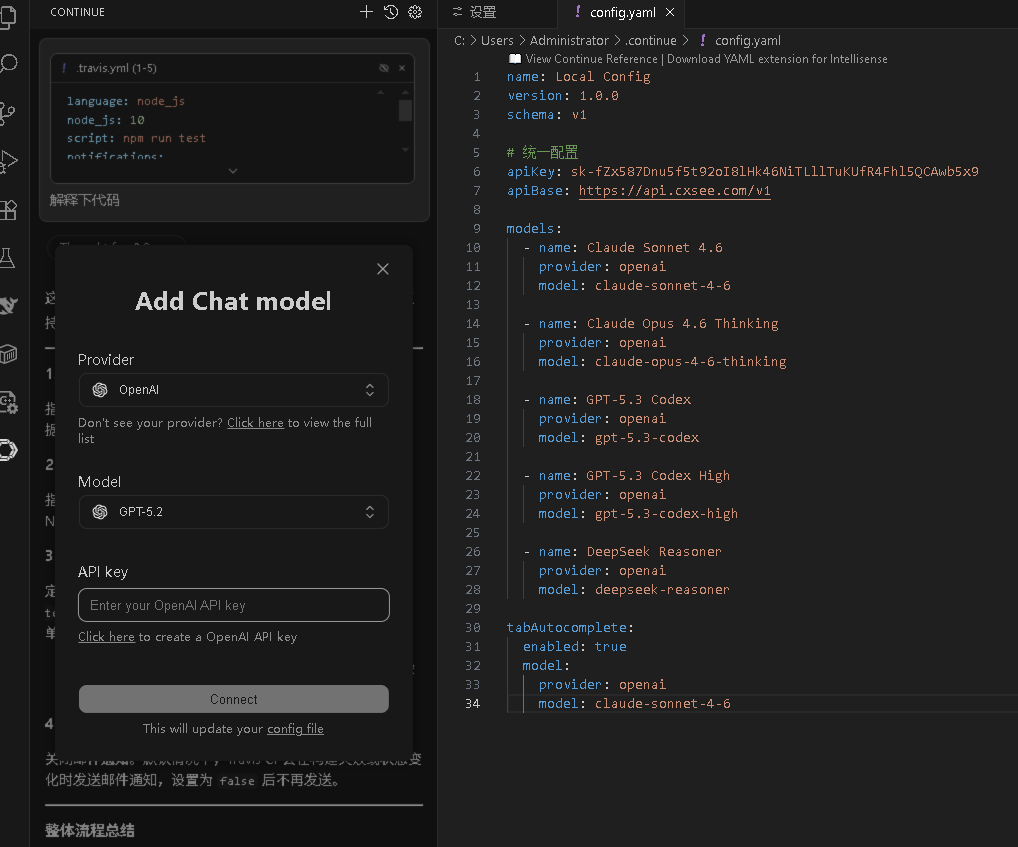This screenshot has width=1018, height=847.
Task: Open the Provider dropdown showing OpenAI
Action: 233,390
